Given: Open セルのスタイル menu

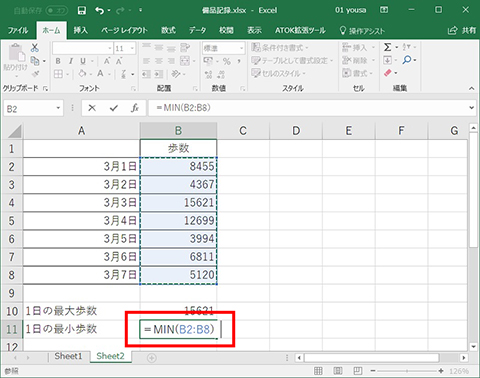Looking at the screenshot, I should point(278,73).
